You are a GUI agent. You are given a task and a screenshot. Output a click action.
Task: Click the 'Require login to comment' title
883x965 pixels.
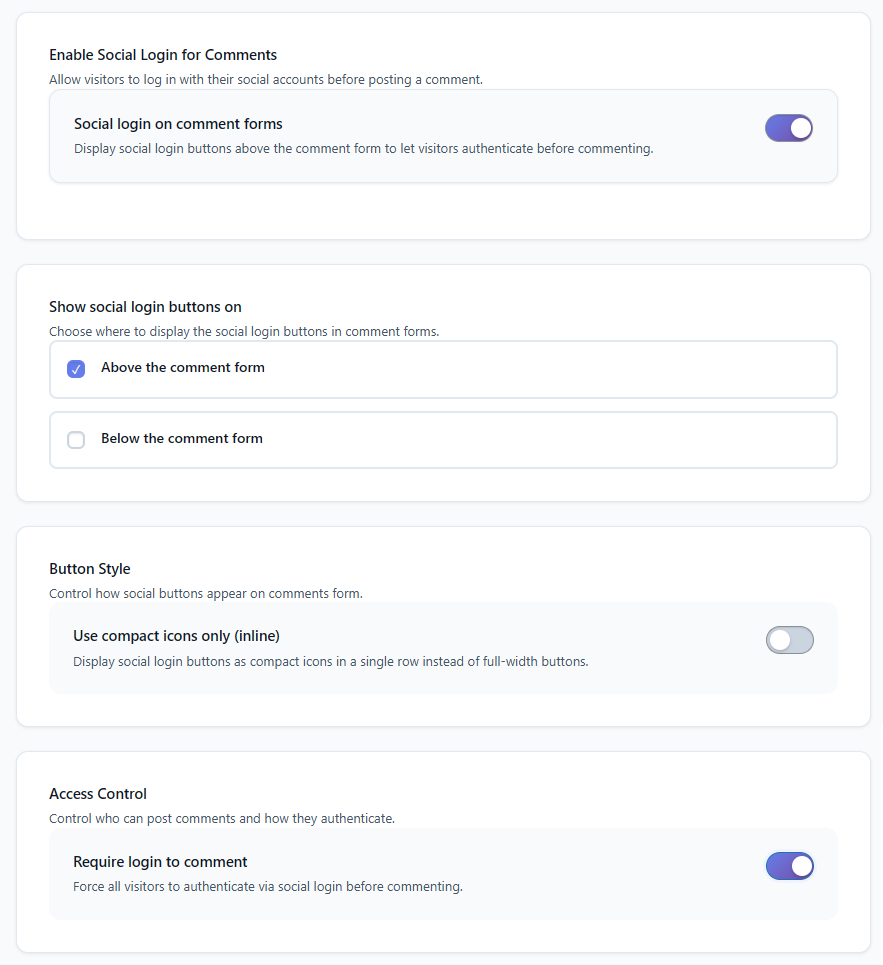click(160, 862)
